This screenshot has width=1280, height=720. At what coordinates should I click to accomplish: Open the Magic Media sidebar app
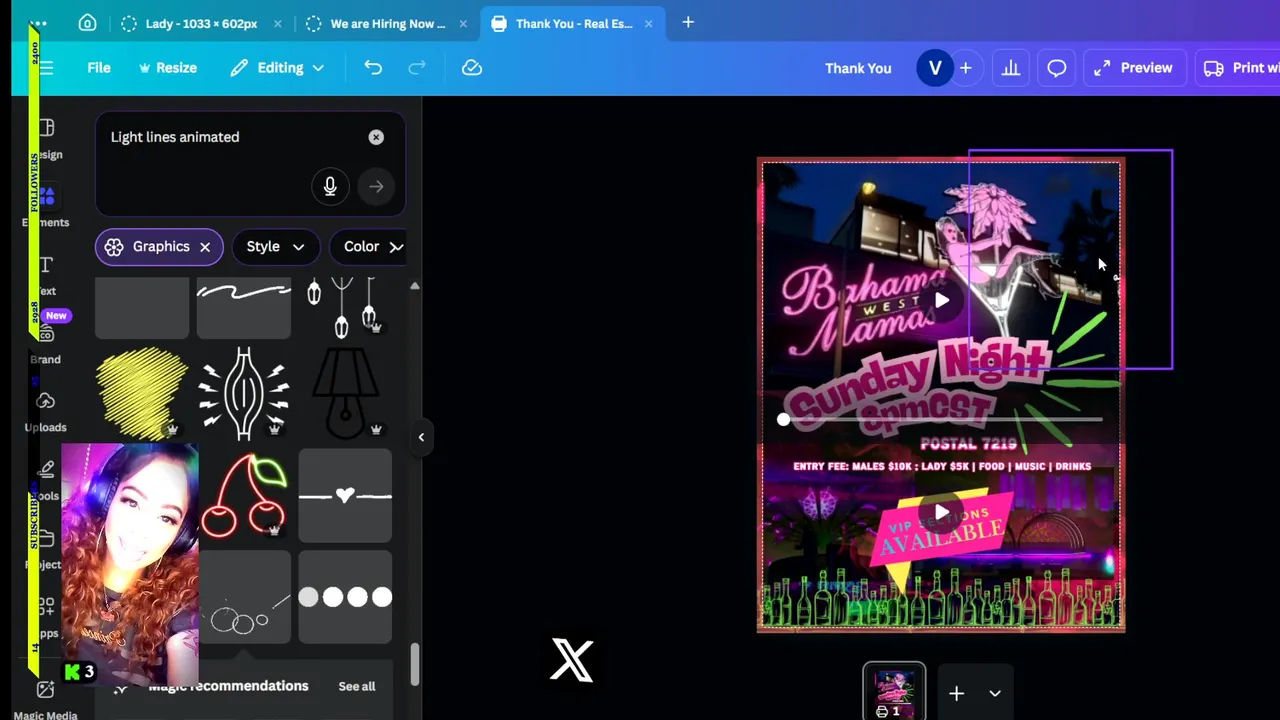[x=46, y=699]
